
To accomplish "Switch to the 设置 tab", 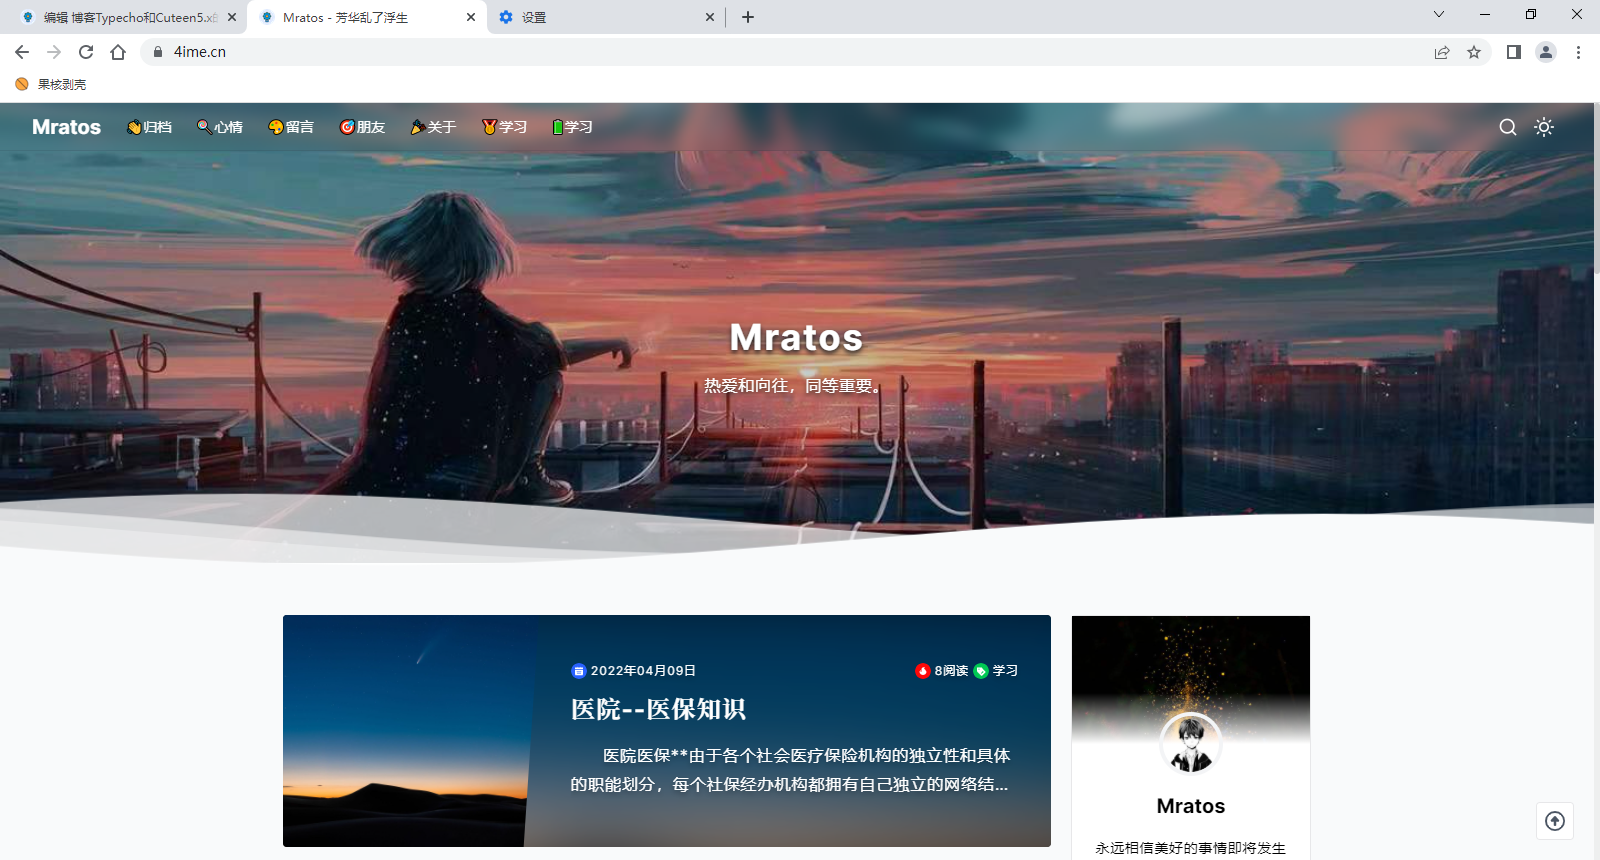I will (x=606, y=18).
